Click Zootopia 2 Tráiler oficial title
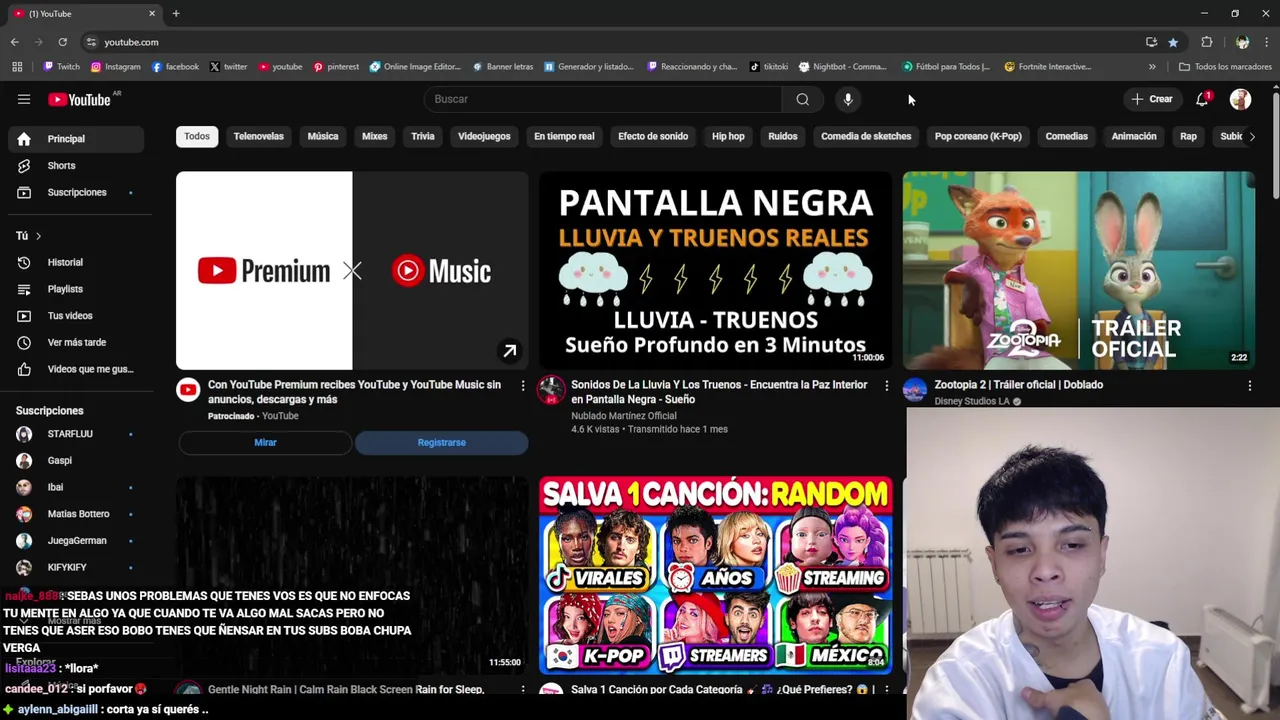The width and height of the screenshot is (1280, 720). click(1018, 385)
